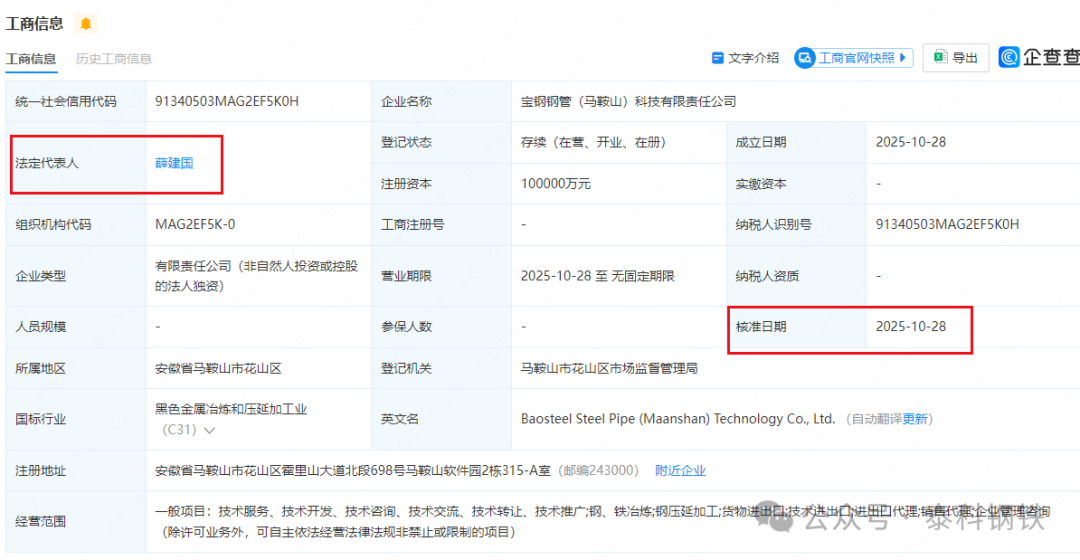
Task: Click the 英文名 label cell
Action: coord(442,419)
